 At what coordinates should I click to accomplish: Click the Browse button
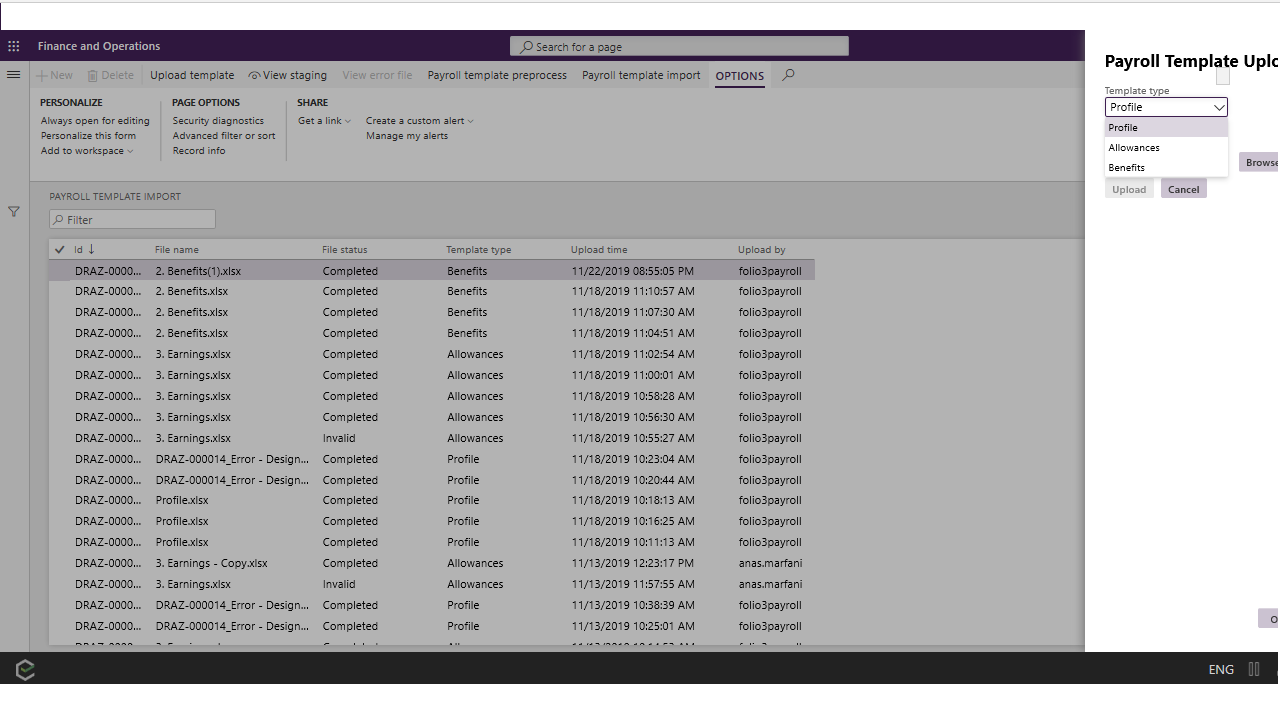pos(1260,162)
